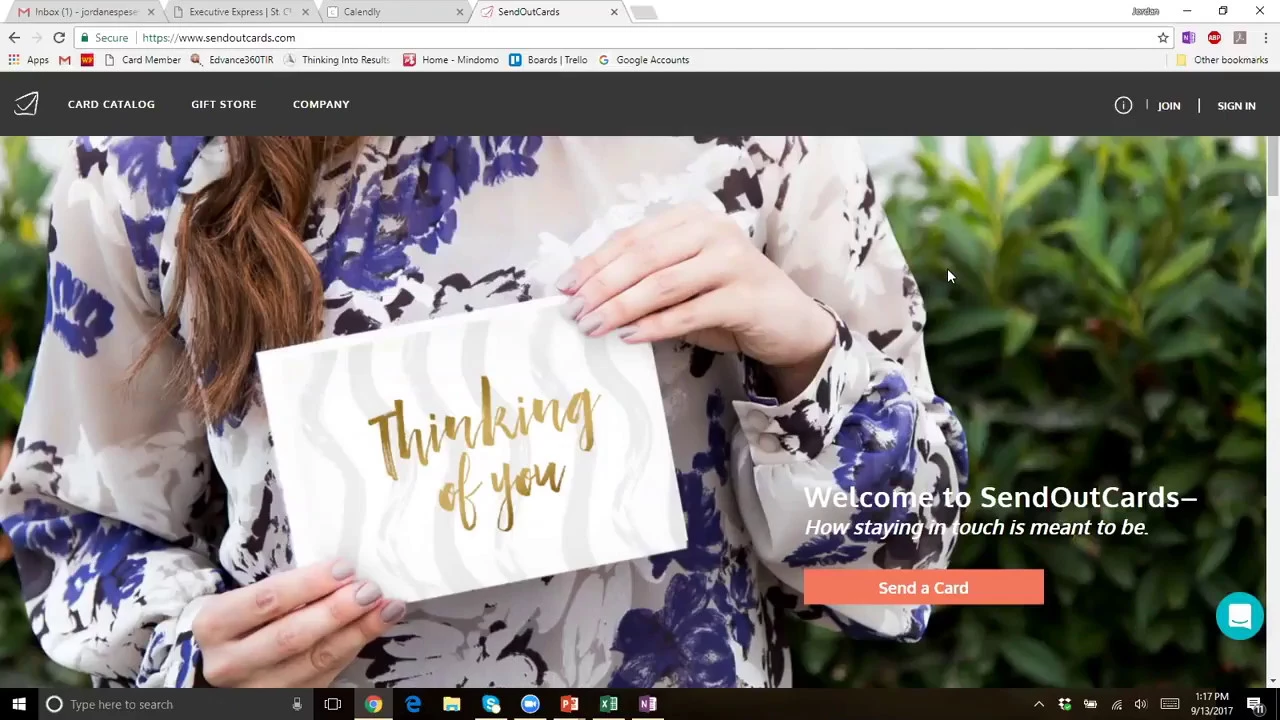
Task: Open the info circle icon in header
Action: (x=1123, y=105)
